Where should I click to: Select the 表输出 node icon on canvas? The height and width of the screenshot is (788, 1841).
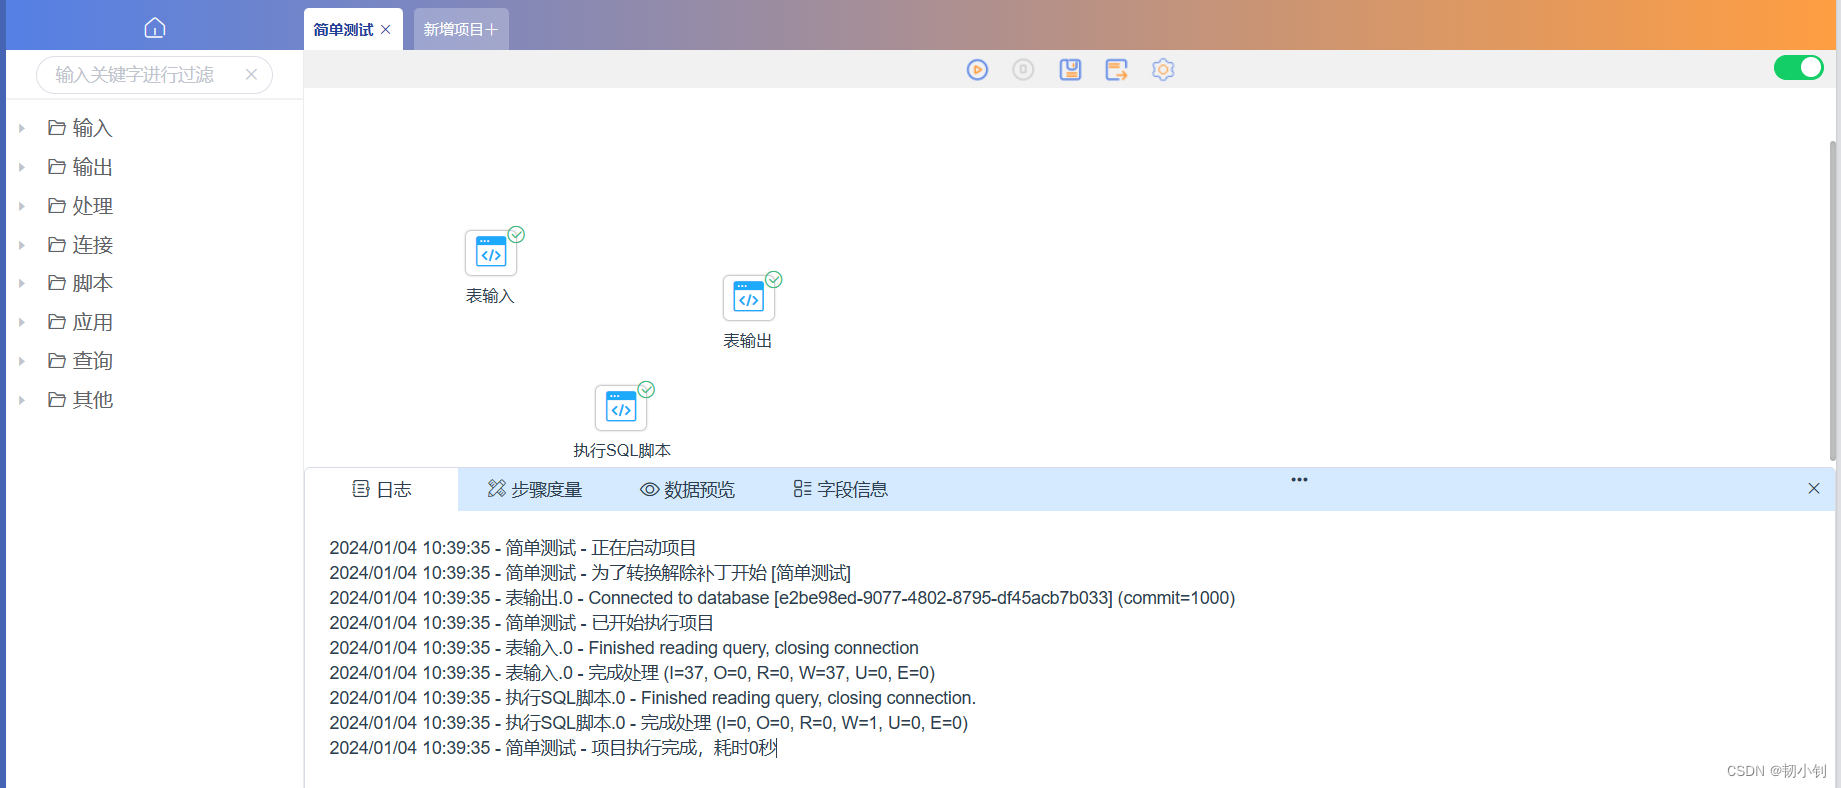pyautogui.click(x=749, y=298)
